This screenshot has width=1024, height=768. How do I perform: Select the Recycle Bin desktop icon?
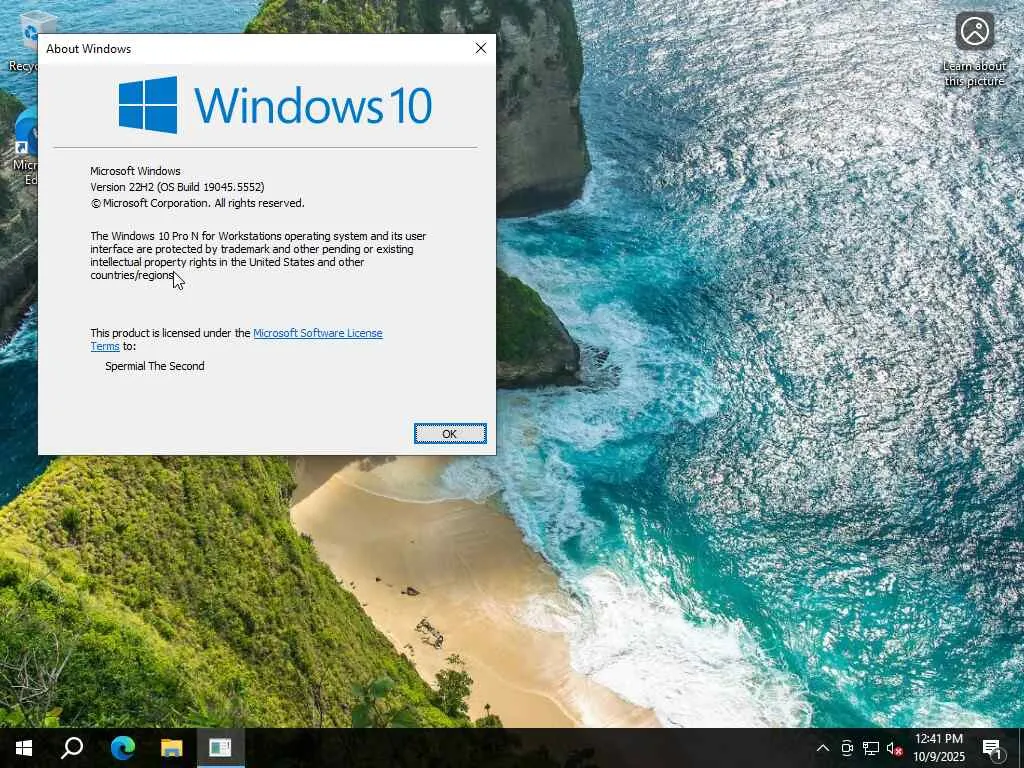point(24,42)
